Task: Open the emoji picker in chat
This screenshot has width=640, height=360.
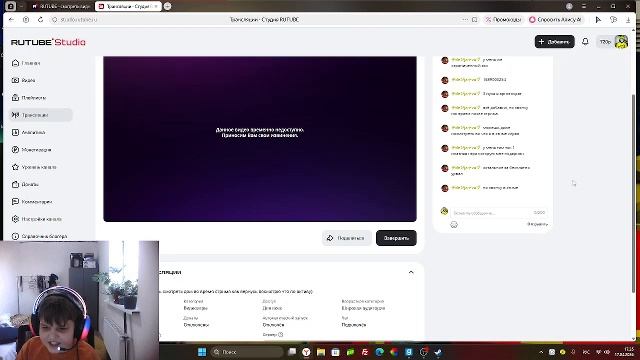Action: point(454,224)
